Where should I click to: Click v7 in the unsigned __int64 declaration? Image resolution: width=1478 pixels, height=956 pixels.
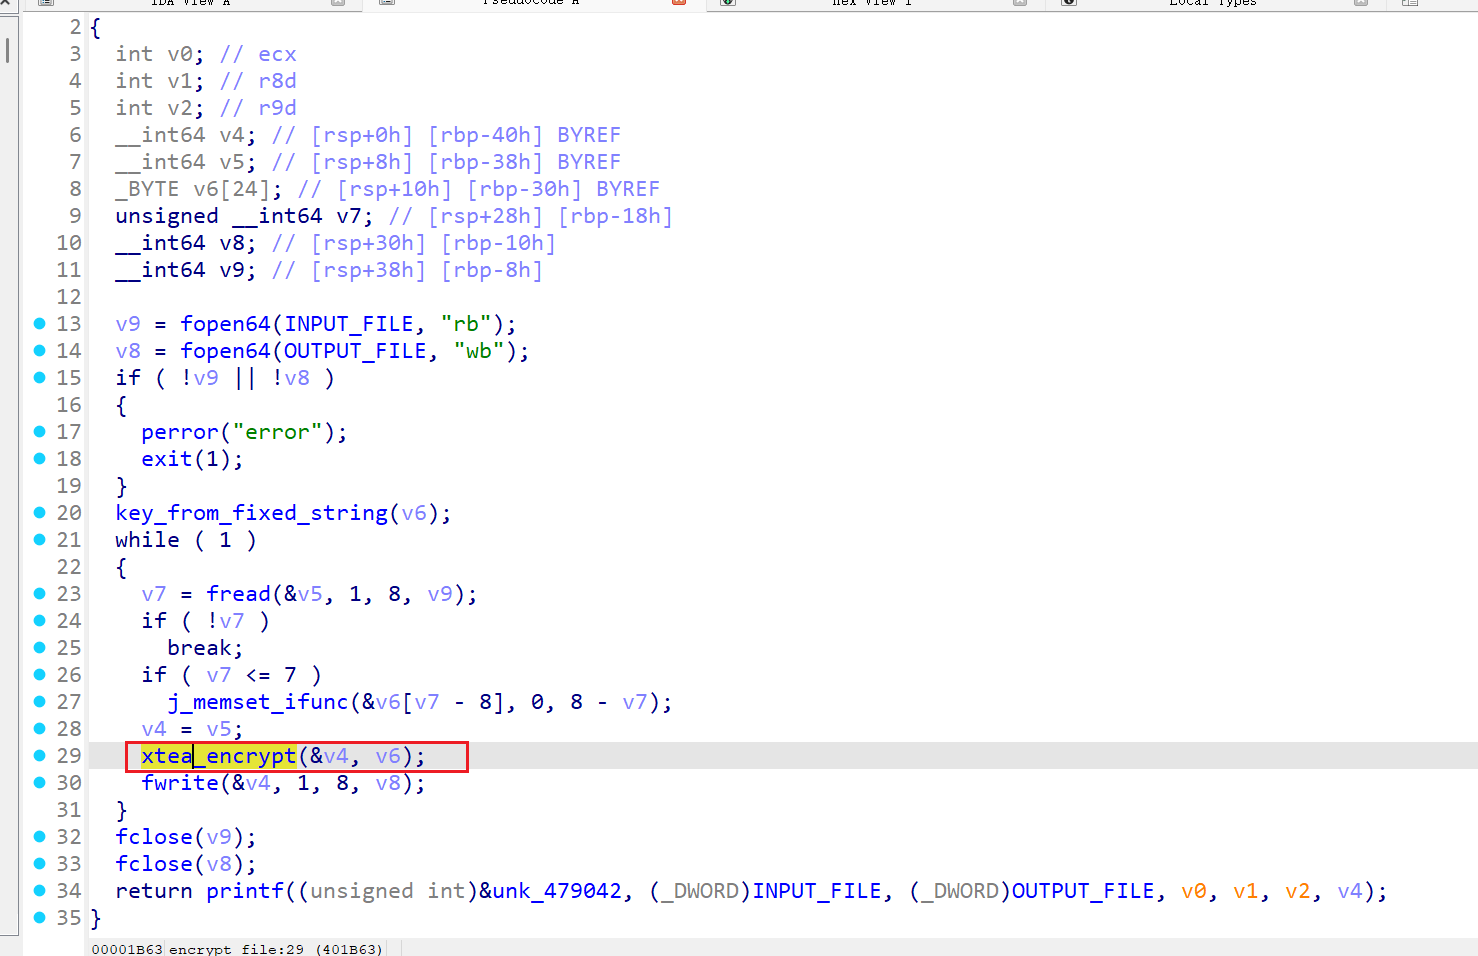(349, 216)
